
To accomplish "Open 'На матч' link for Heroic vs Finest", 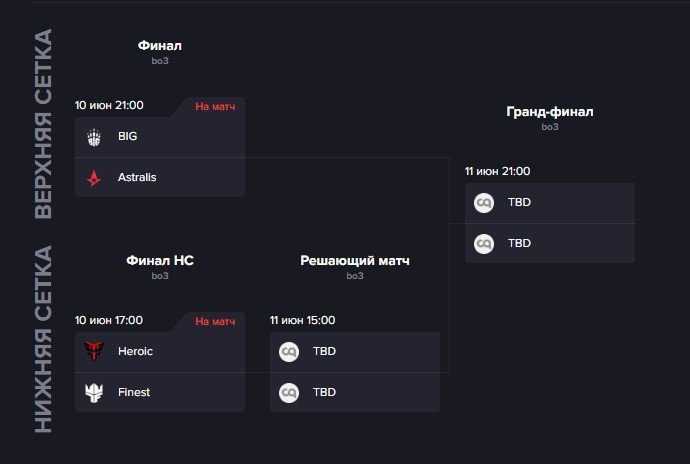I will click(215, 322).
